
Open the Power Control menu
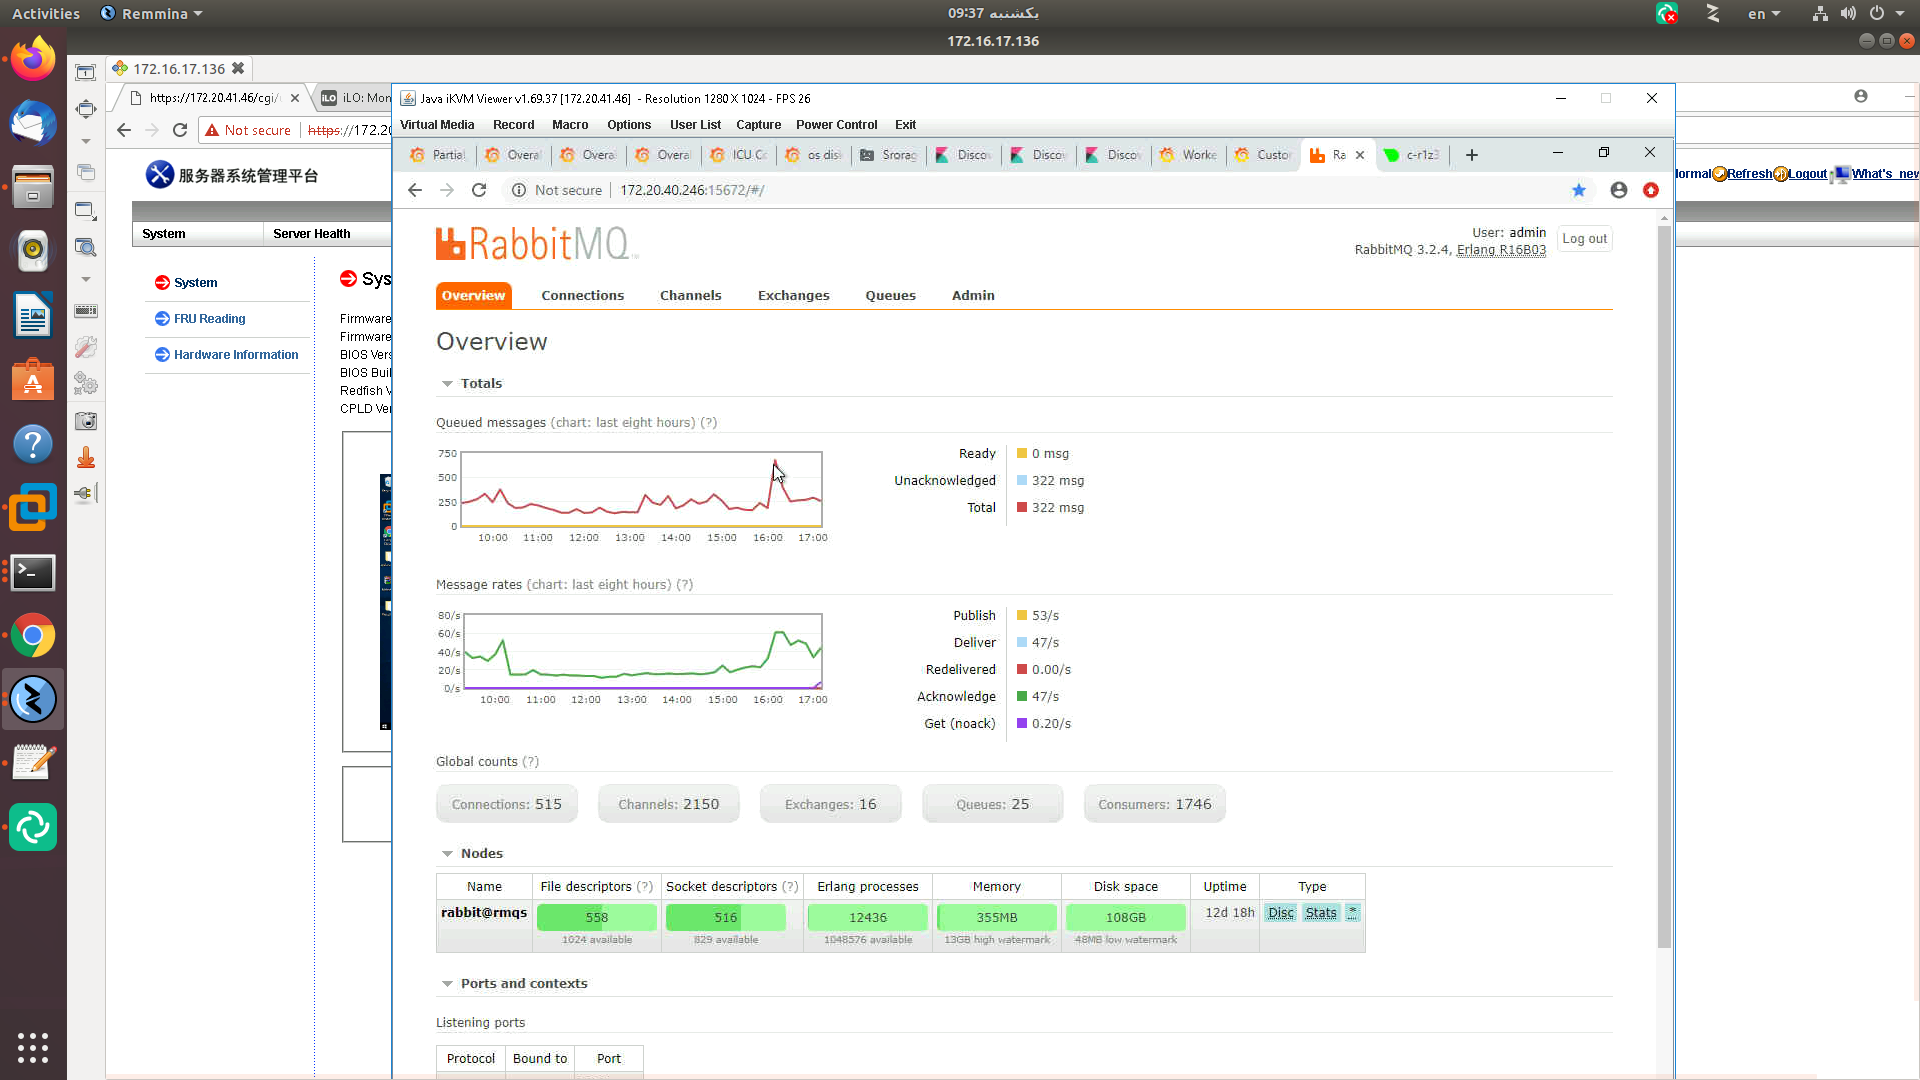836,125
